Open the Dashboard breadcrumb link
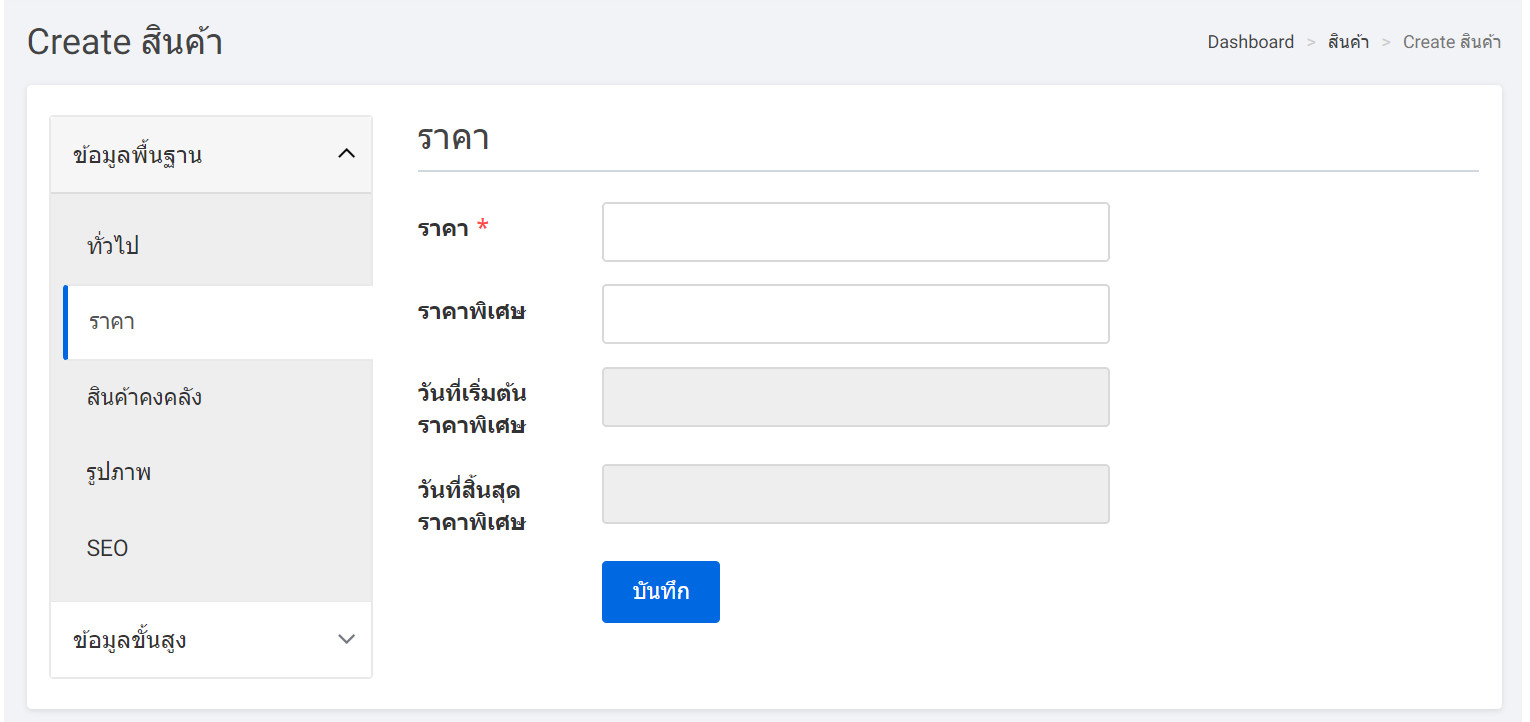The height and width of the screenshot is (722, 1530). click(x=1251, y=42)
